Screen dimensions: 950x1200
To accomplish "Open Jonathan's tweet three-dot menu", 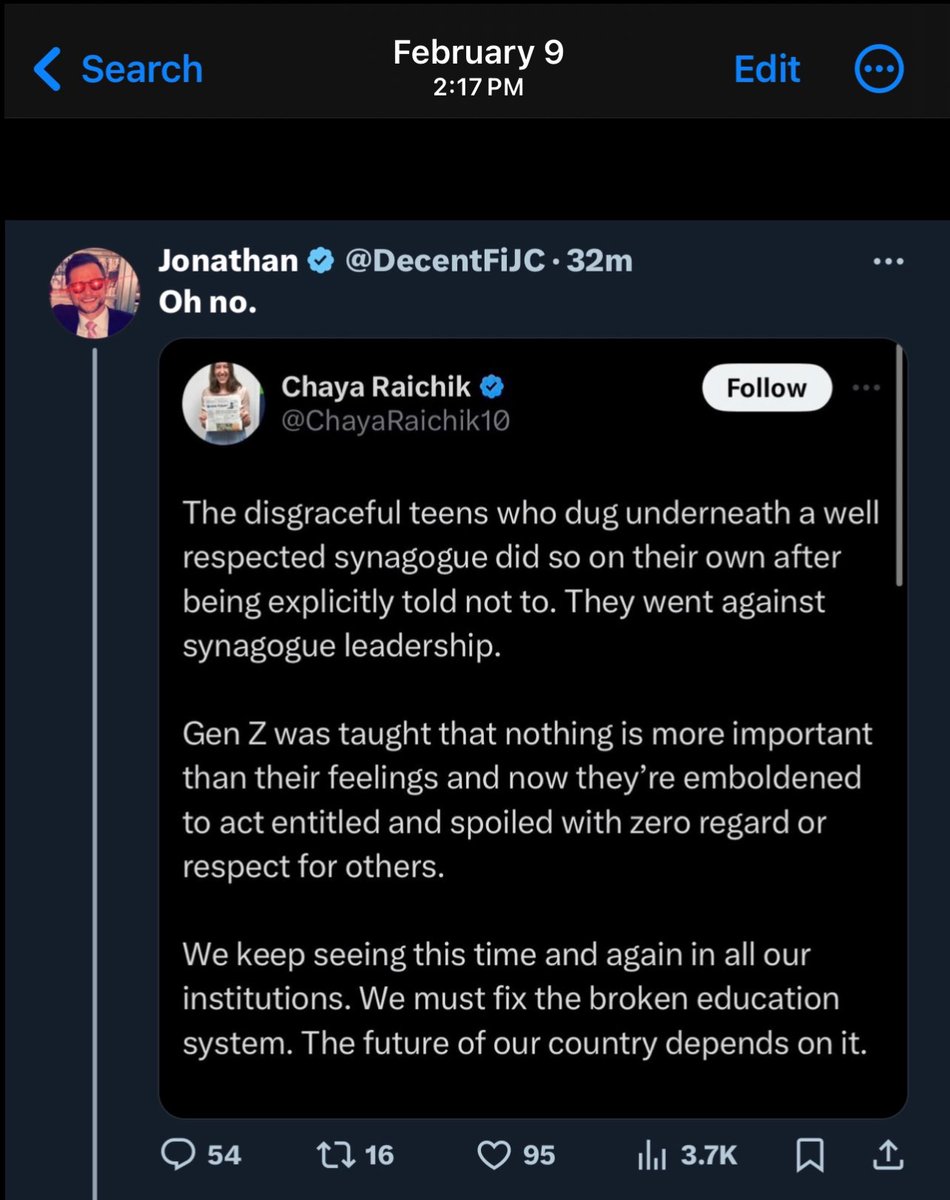I will (888, 262).
